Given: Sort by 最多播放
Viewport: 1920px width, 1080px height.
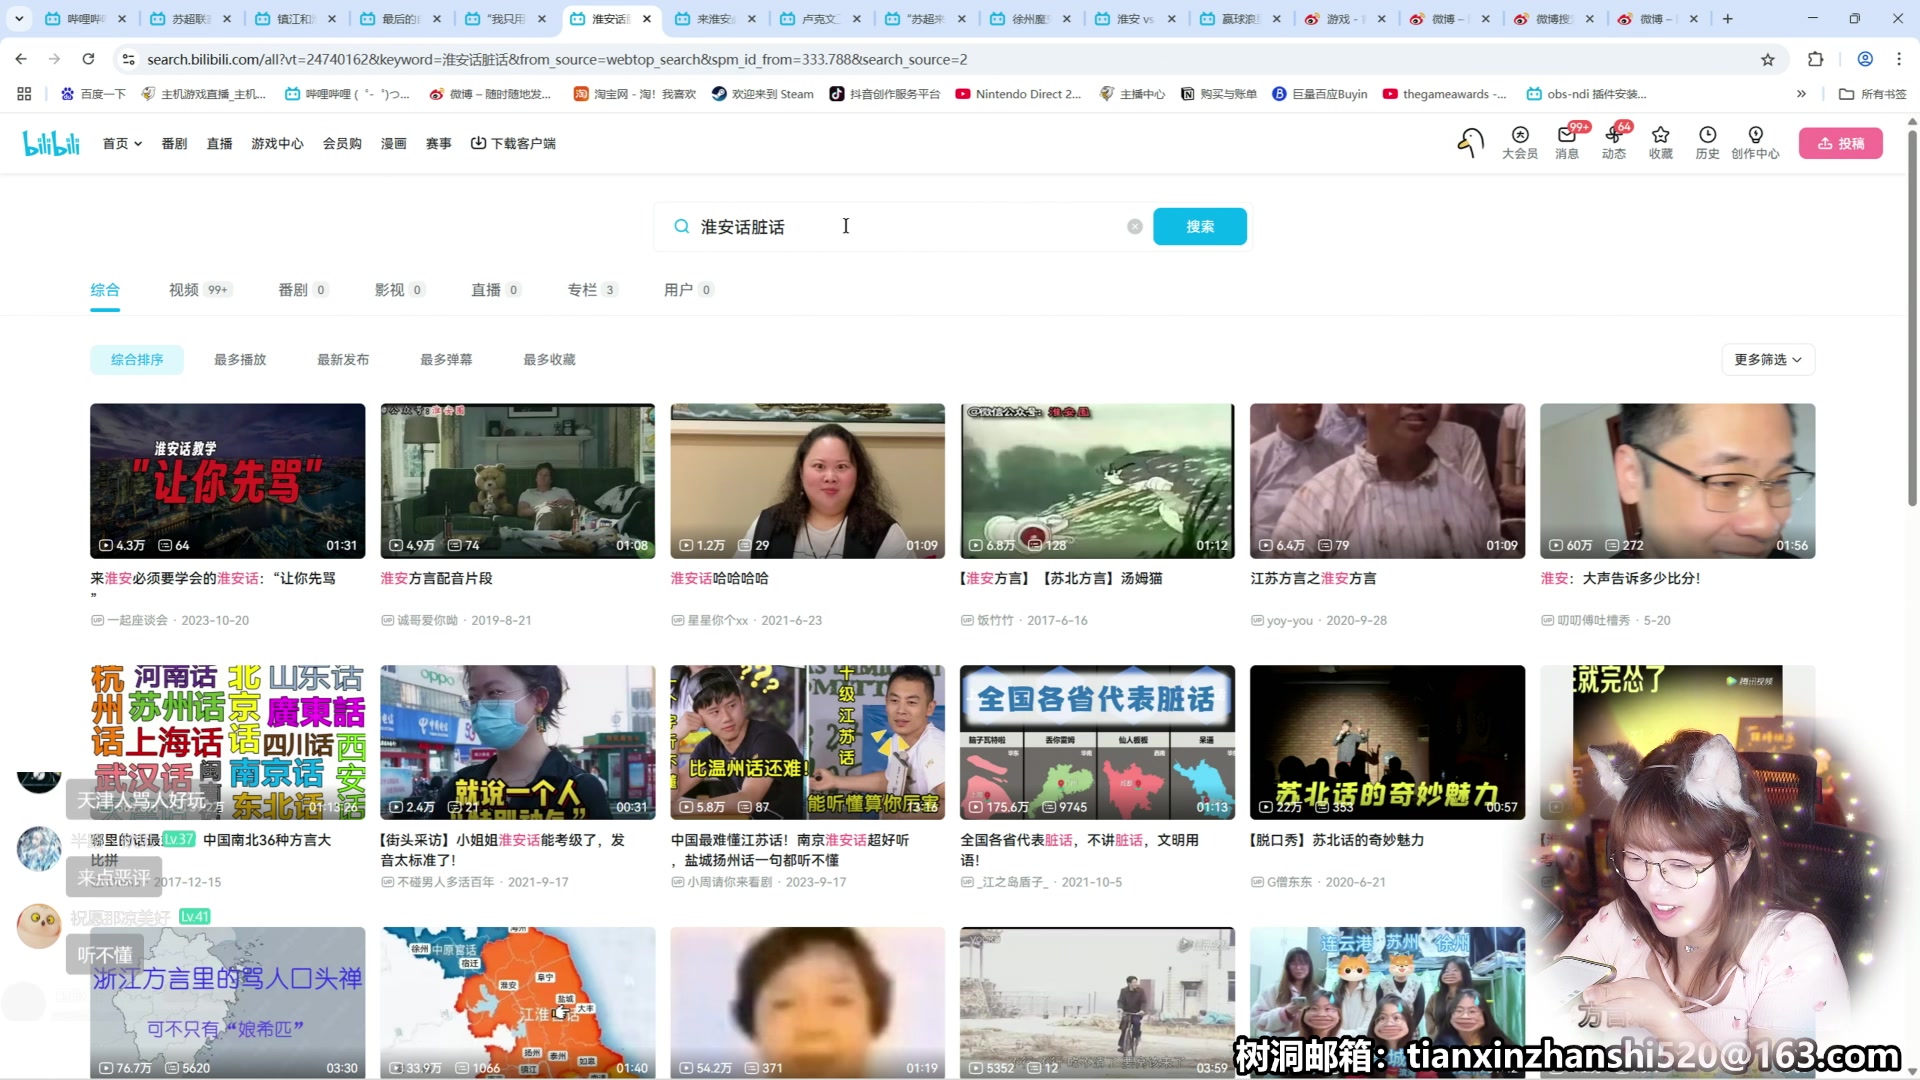Looking at the screenshot, I should click(240, 360).
